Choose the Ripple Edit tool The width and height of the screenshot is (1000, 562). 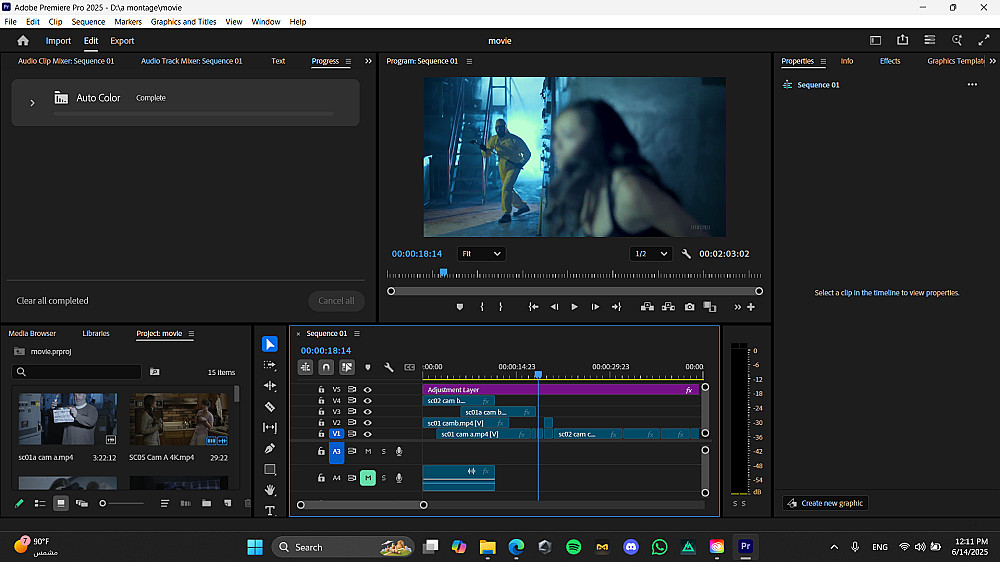point(270,386)
